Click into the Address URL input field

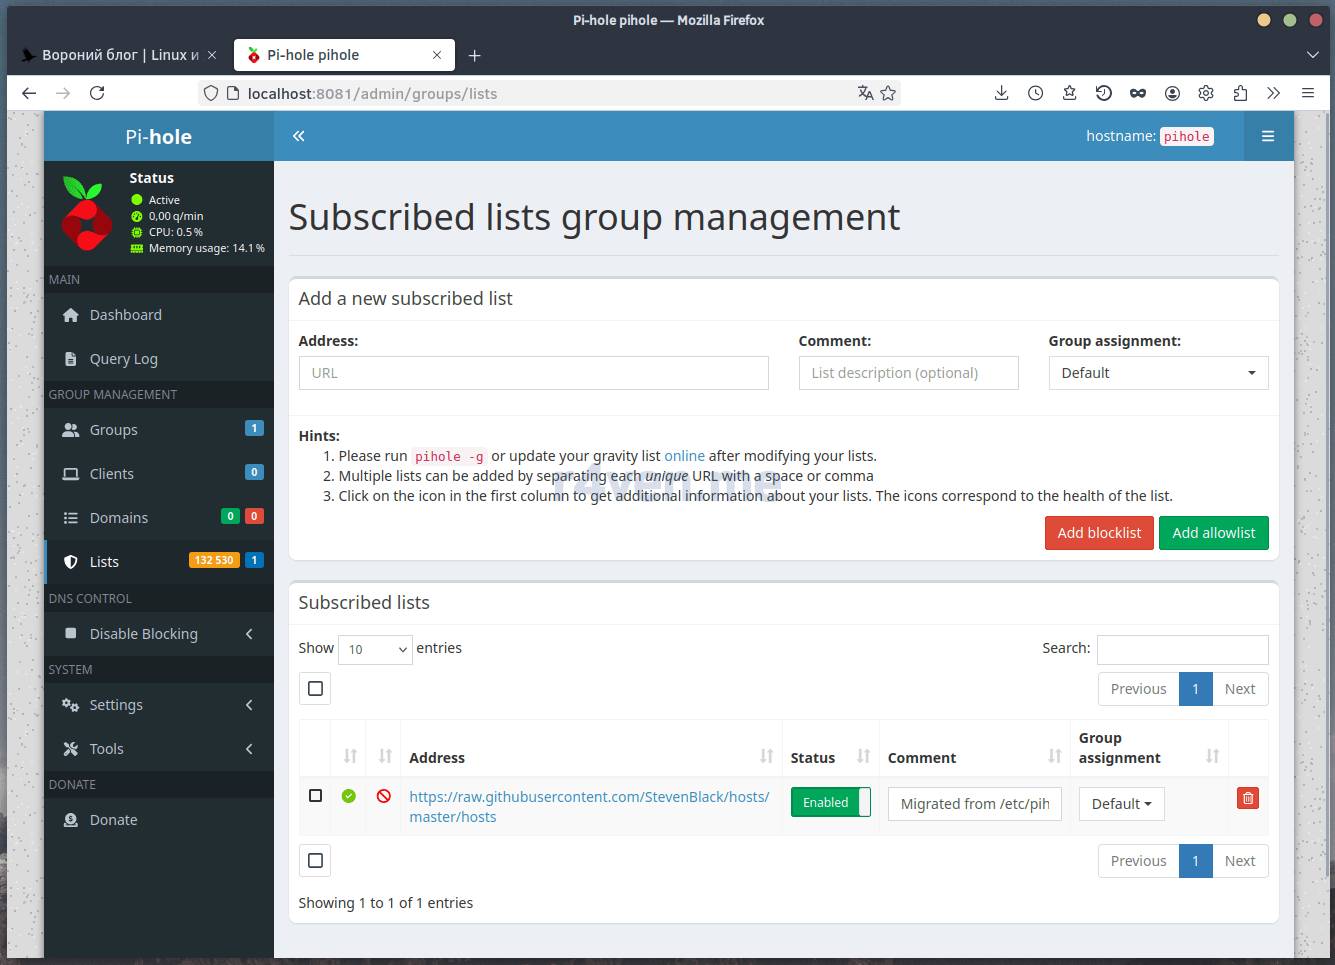[533, 373]
